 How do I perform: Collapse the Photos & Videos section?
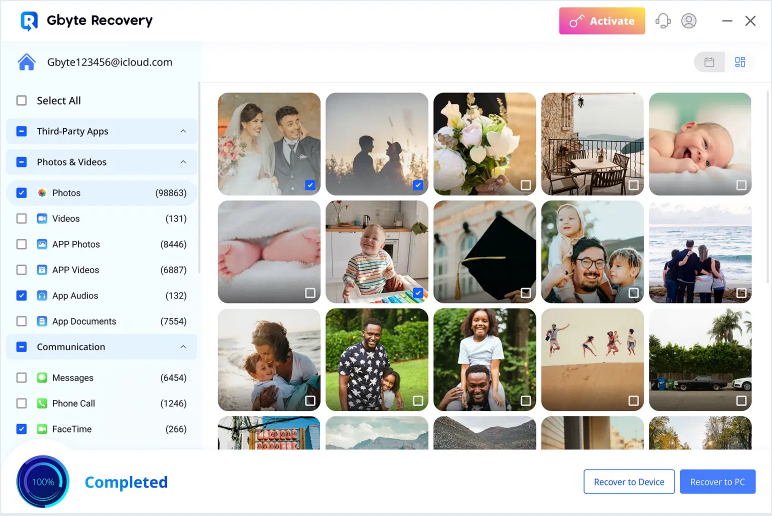click(183, 162)
